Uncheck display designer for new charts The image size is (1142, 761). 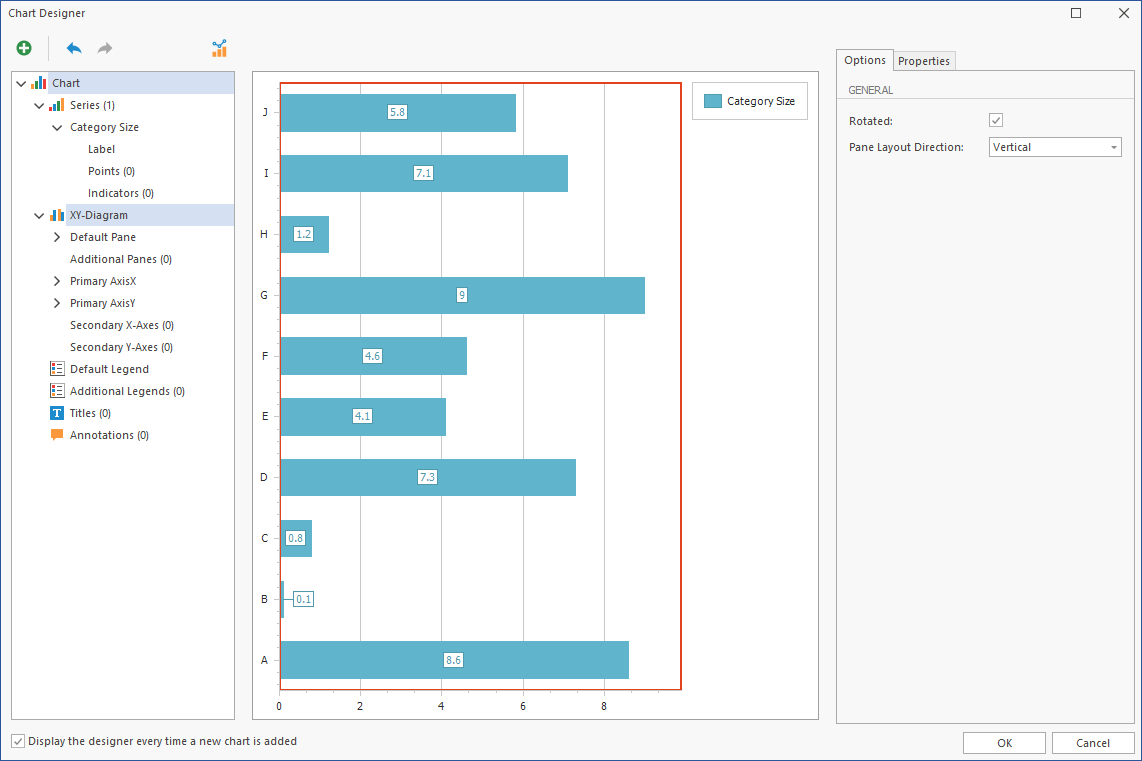18,741
